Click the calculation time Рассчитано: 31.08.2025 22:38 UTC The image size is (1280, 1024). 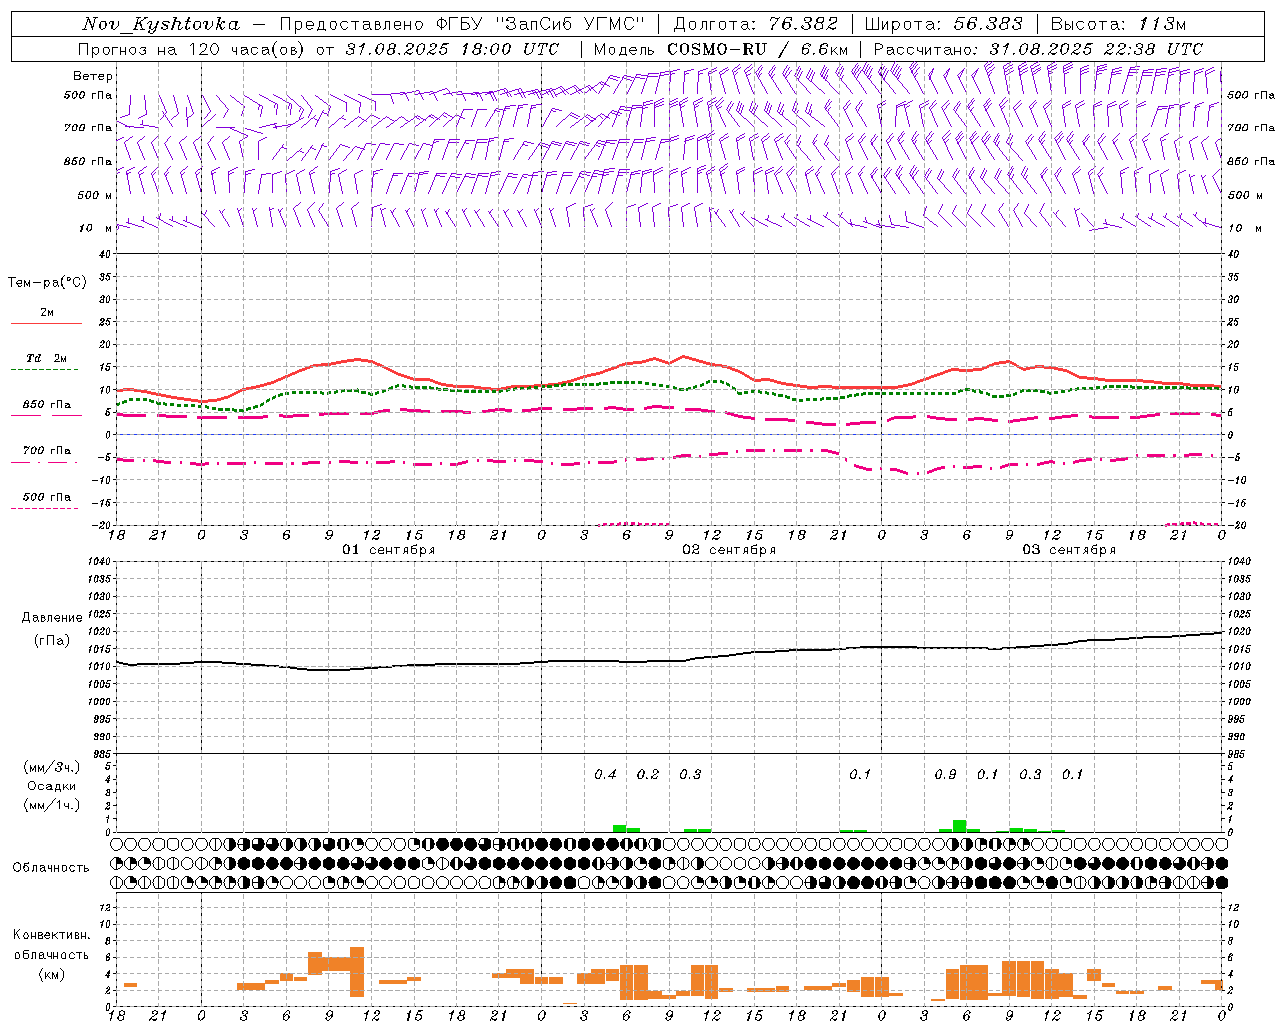pos(1038,49)
